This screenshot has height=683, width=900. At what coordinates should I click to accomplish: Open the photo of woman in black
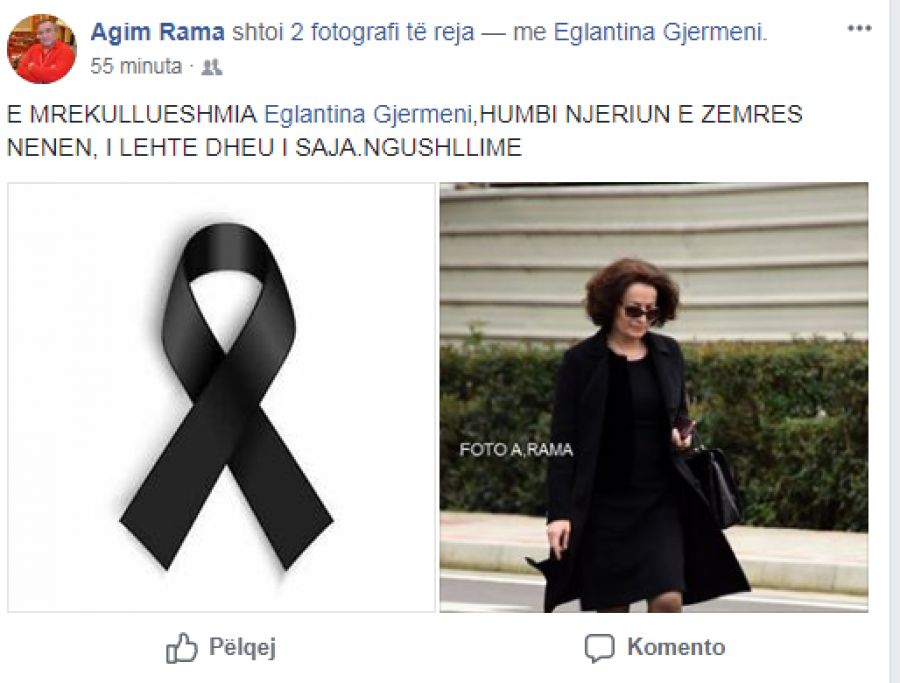[x=654, y=397]
